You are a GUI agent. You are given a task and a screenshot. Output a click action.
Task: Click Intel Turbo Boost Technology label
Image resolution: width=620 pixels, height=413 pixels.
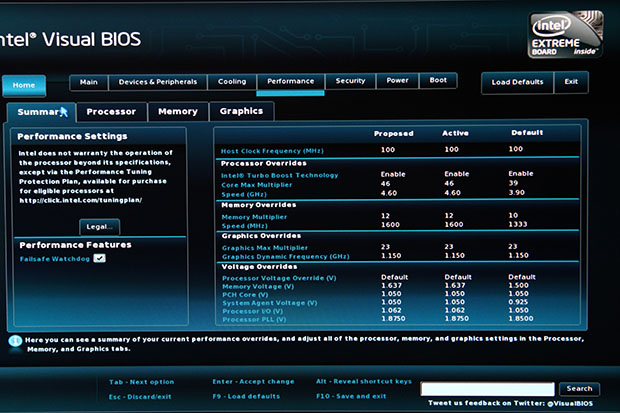point(280,175)
